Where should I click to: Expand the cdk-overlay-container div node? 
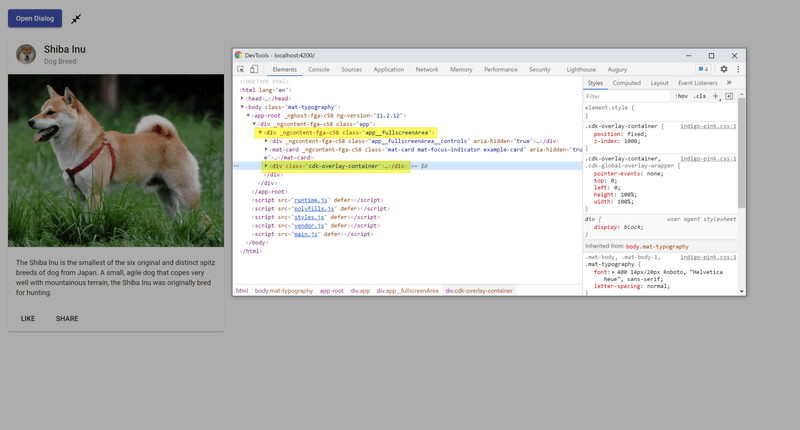[x=266, y=166]
